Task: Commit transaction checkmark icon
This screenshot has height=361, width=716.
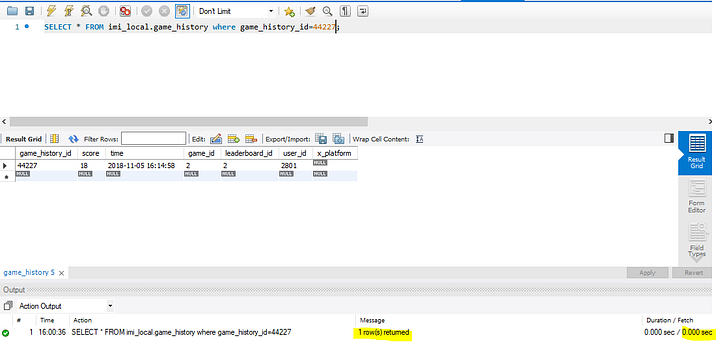Action: click(147, 11)
